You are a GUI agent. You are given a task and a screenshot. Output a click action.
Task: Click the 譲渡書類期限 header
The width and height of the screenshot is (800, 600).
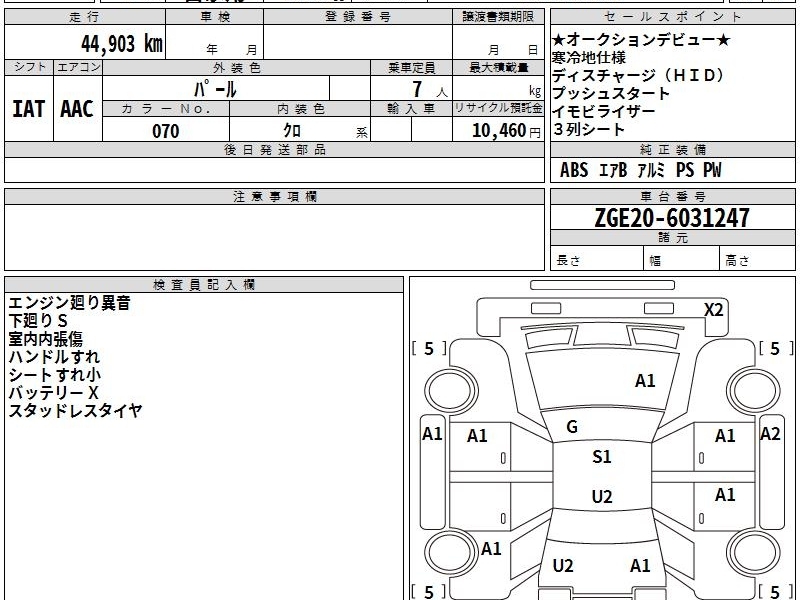498,17
